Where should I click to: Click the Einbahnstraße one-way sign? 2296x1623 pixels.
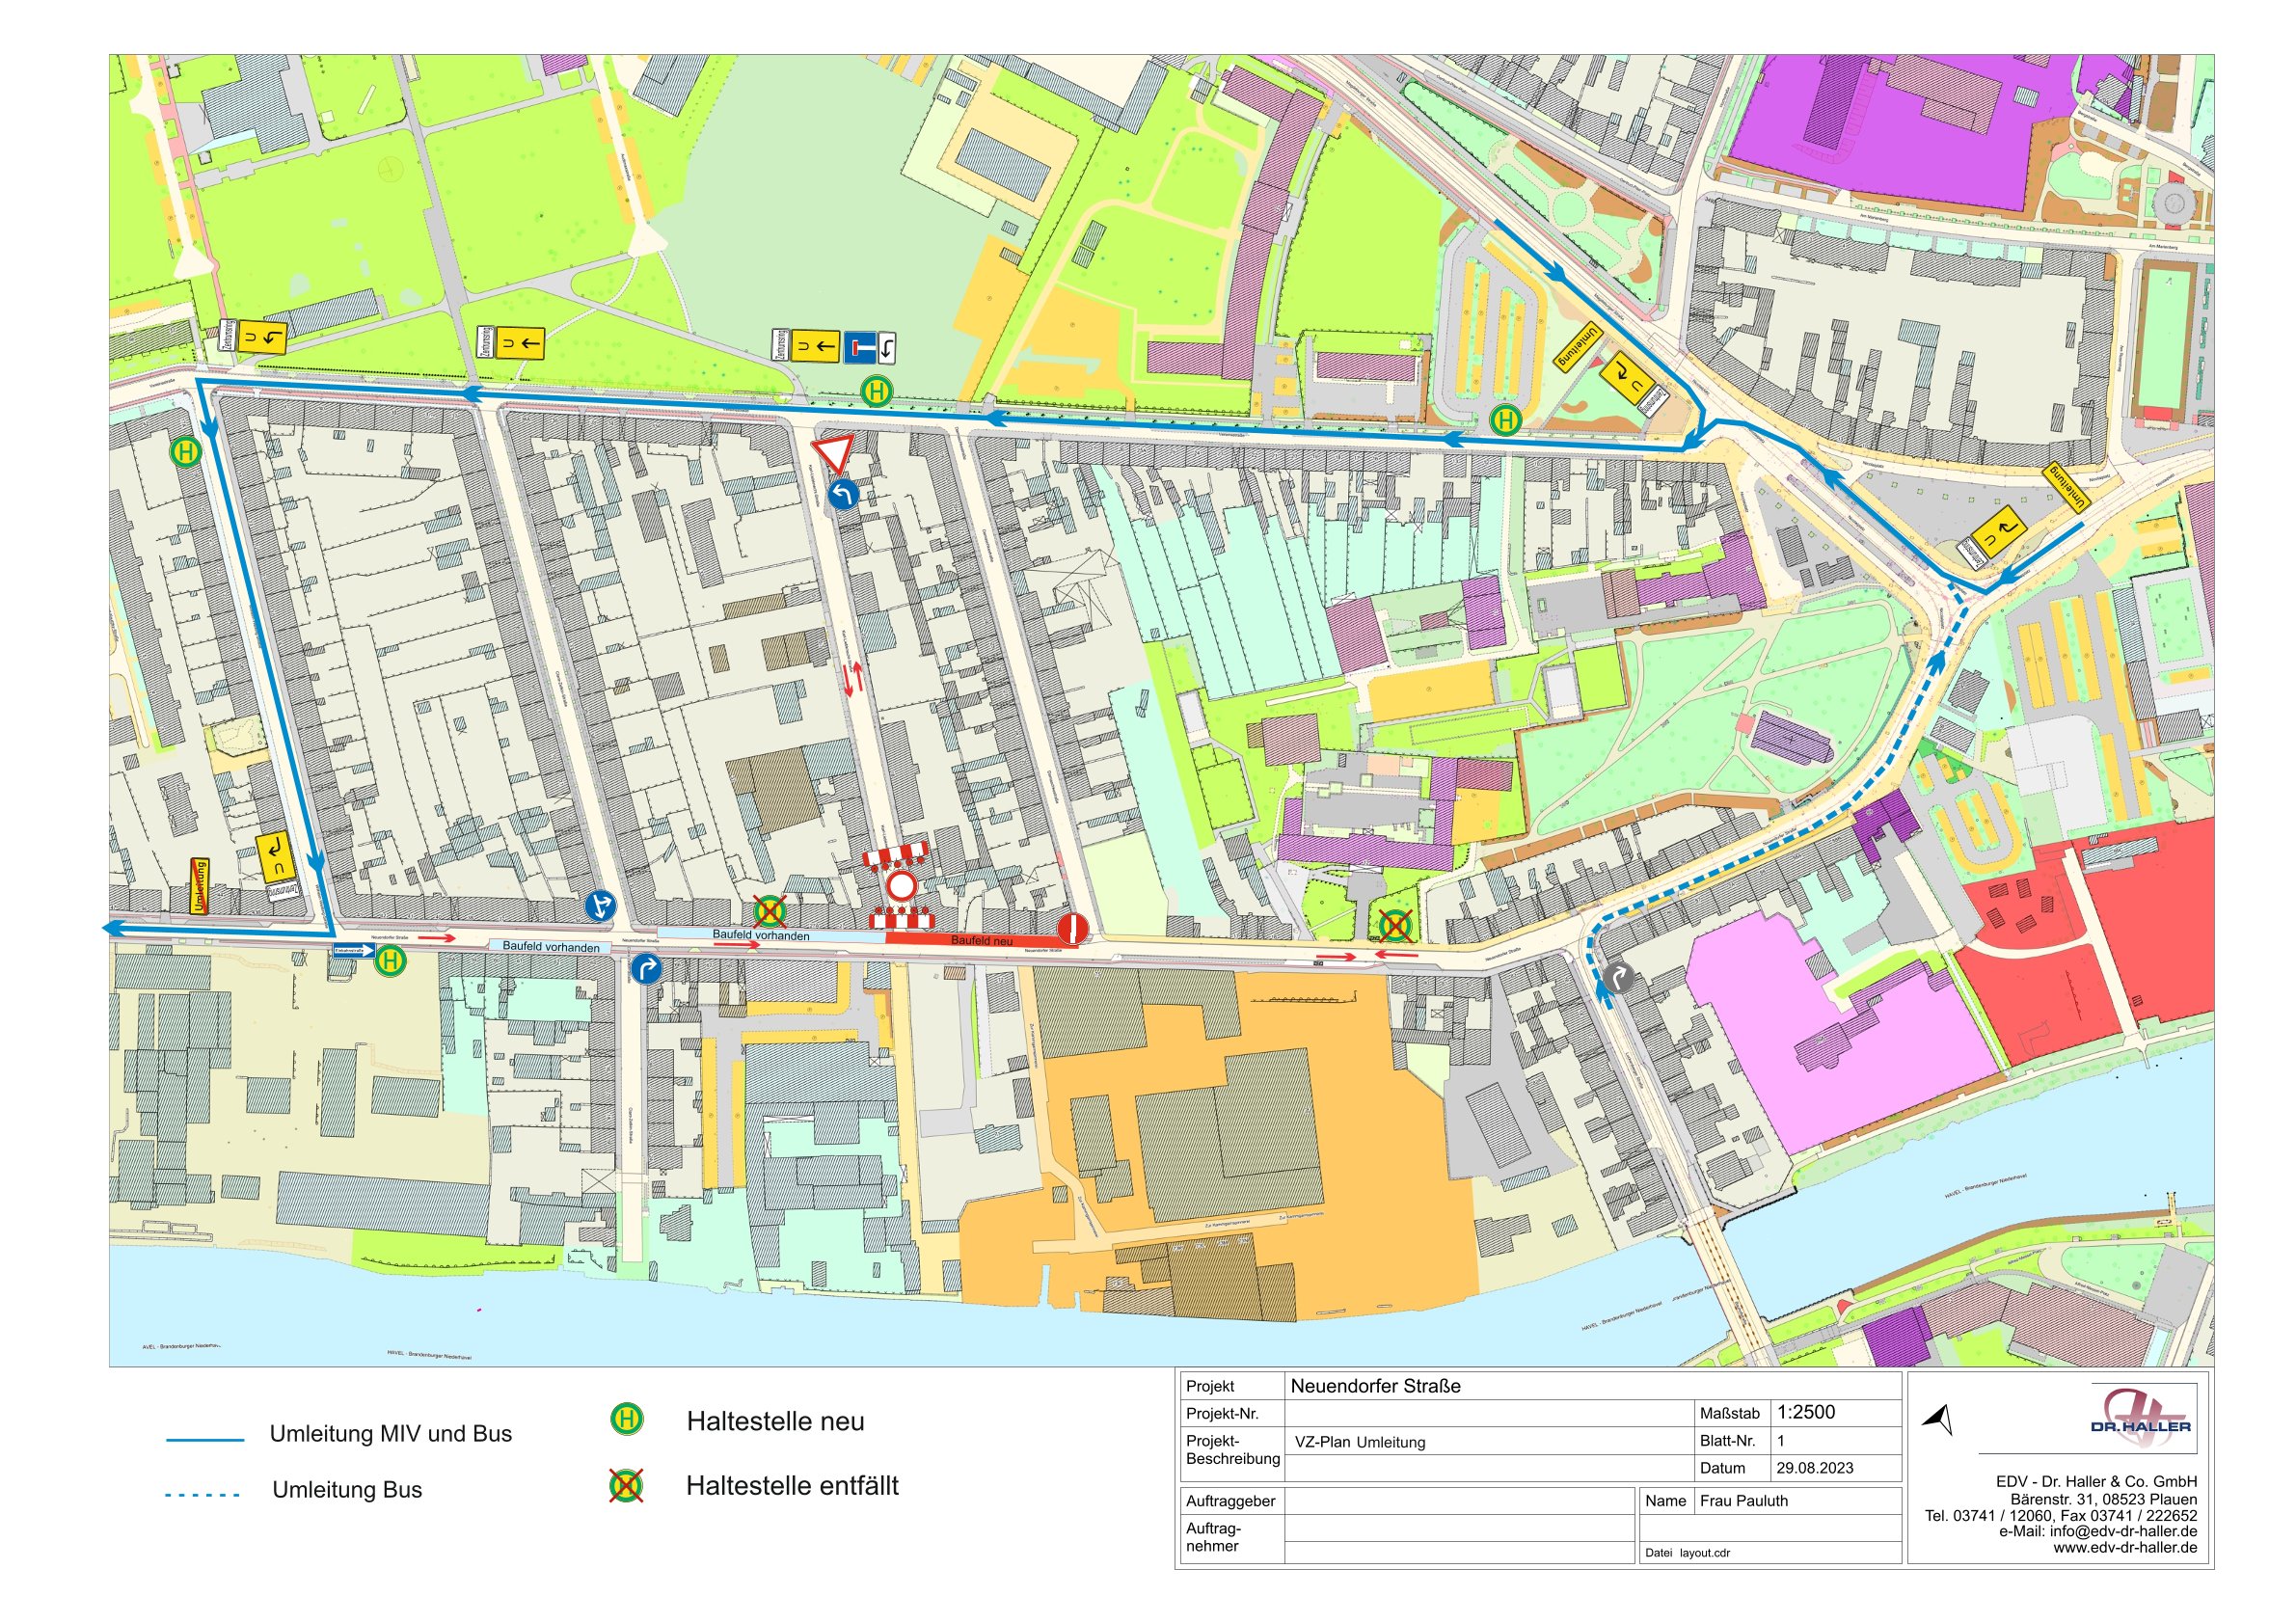tap(354, 950)
